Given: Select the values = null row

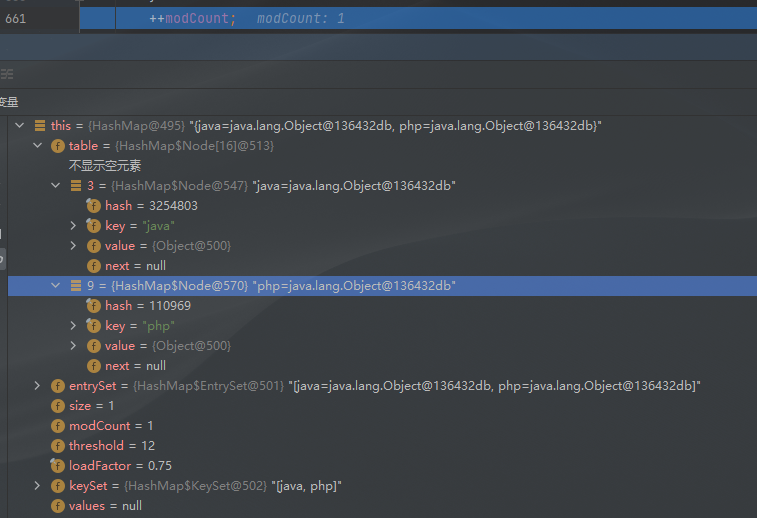Looking at the screenshot, I should pos(382,505).
